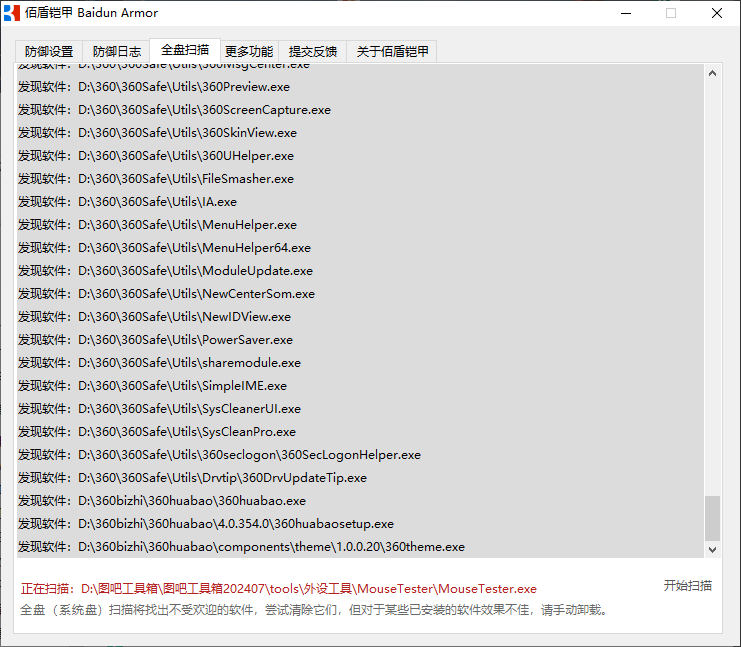Select the SysCleanPro.exe row

point(360,432)
